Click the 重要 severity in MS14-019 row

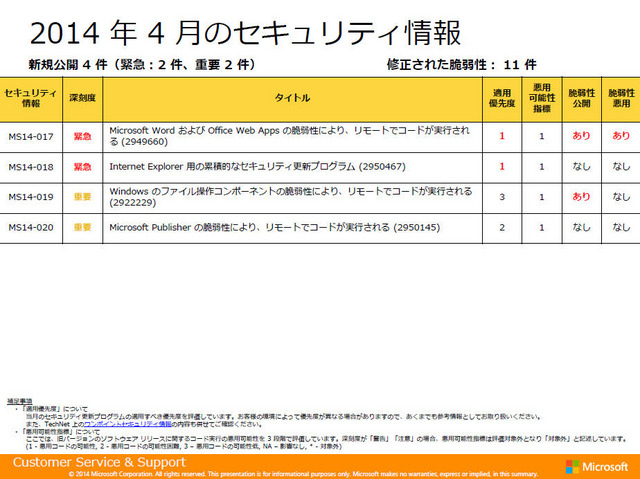(82, 197)
